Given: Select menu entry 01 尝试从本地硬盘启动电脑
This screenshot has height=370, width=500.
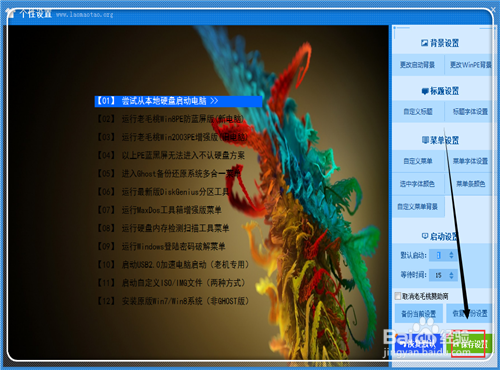Looking at the screenshot, I should coord(178,101).
